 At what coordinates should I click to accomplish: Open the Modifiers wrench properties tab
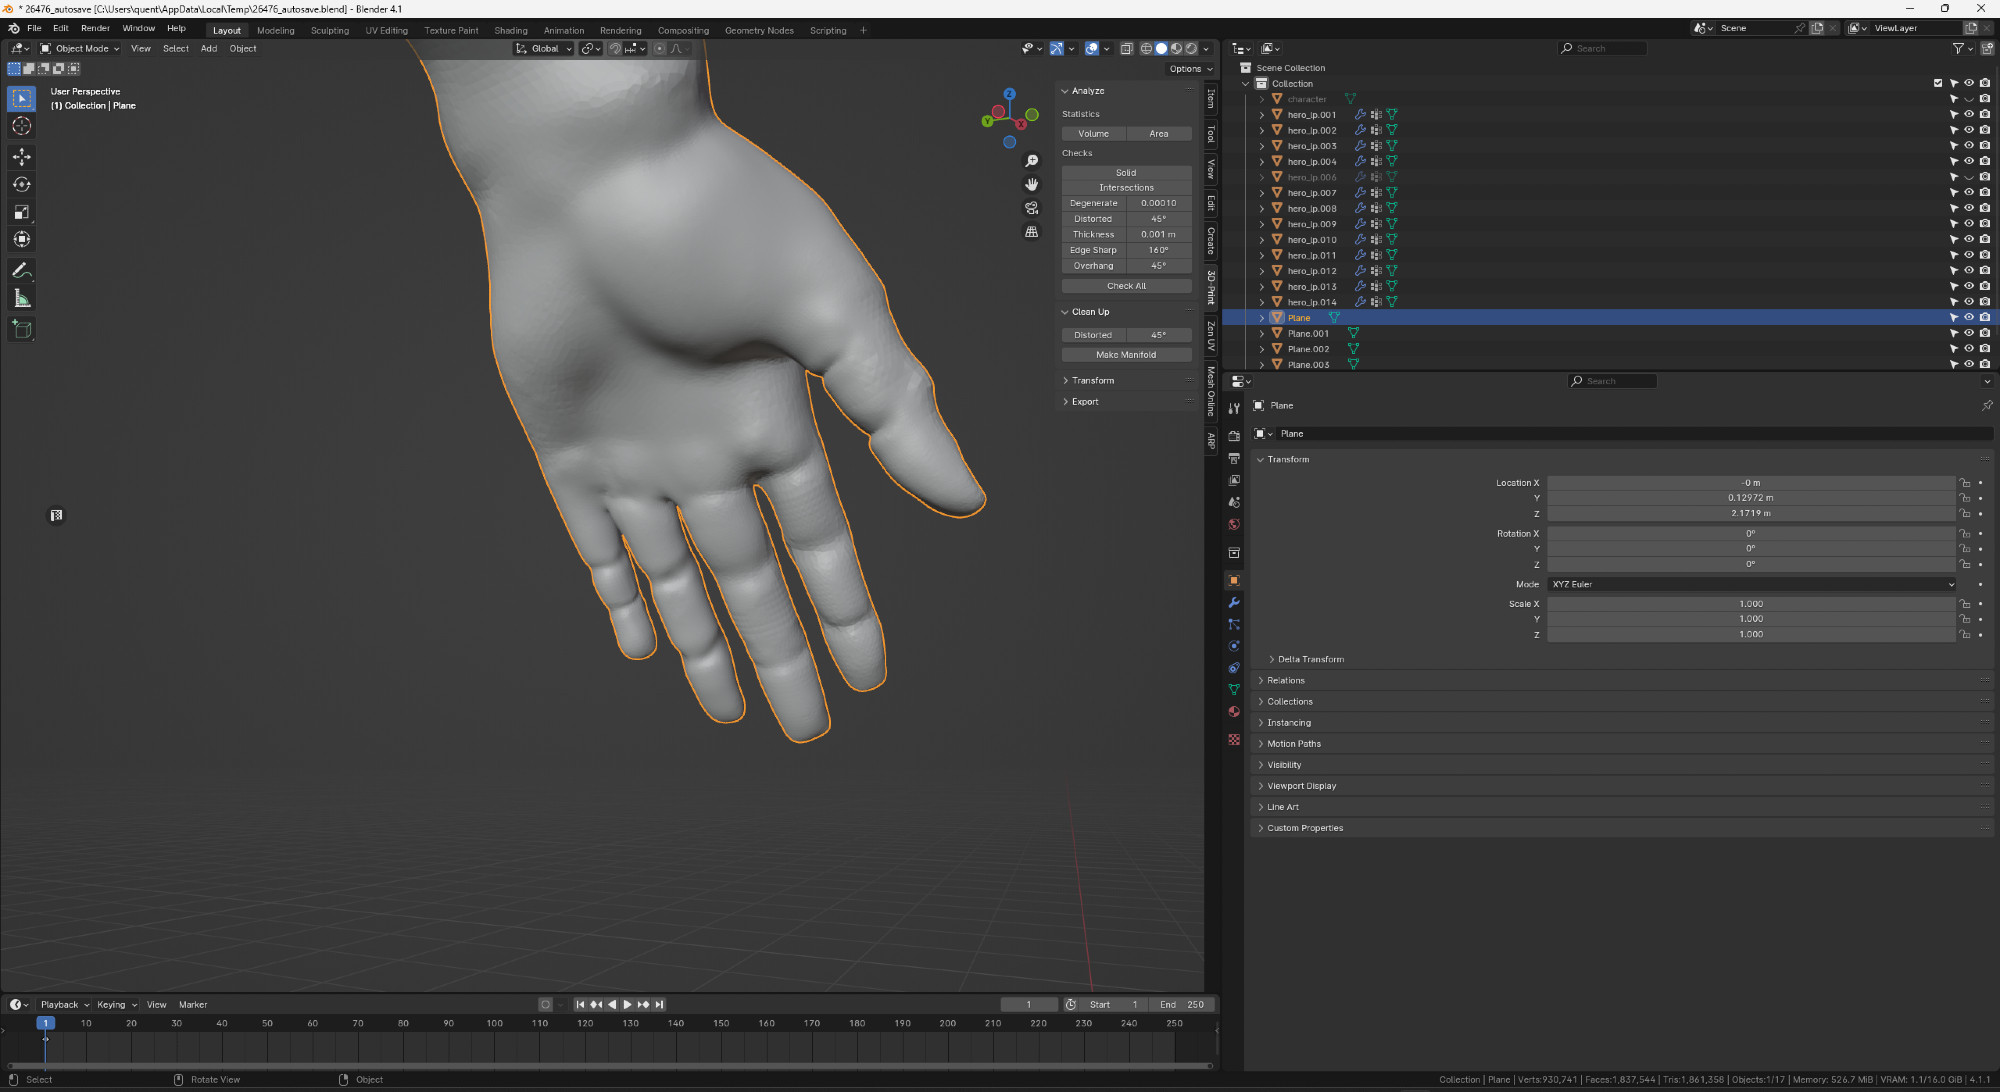point(1234,602)
